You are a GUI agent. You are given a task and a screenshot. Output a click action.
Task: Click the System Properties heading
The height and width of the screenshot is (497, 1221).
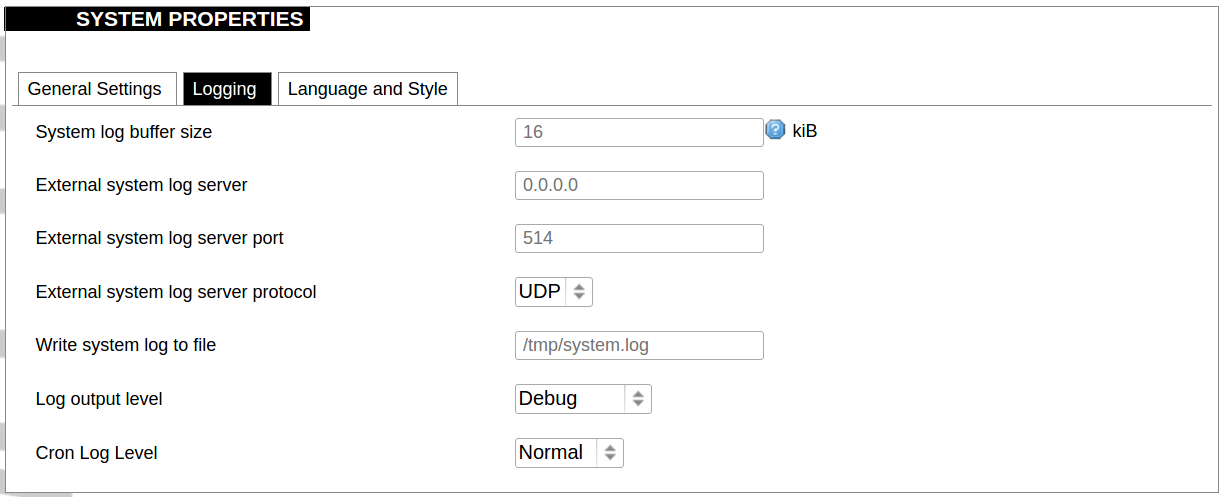(190, 19)
